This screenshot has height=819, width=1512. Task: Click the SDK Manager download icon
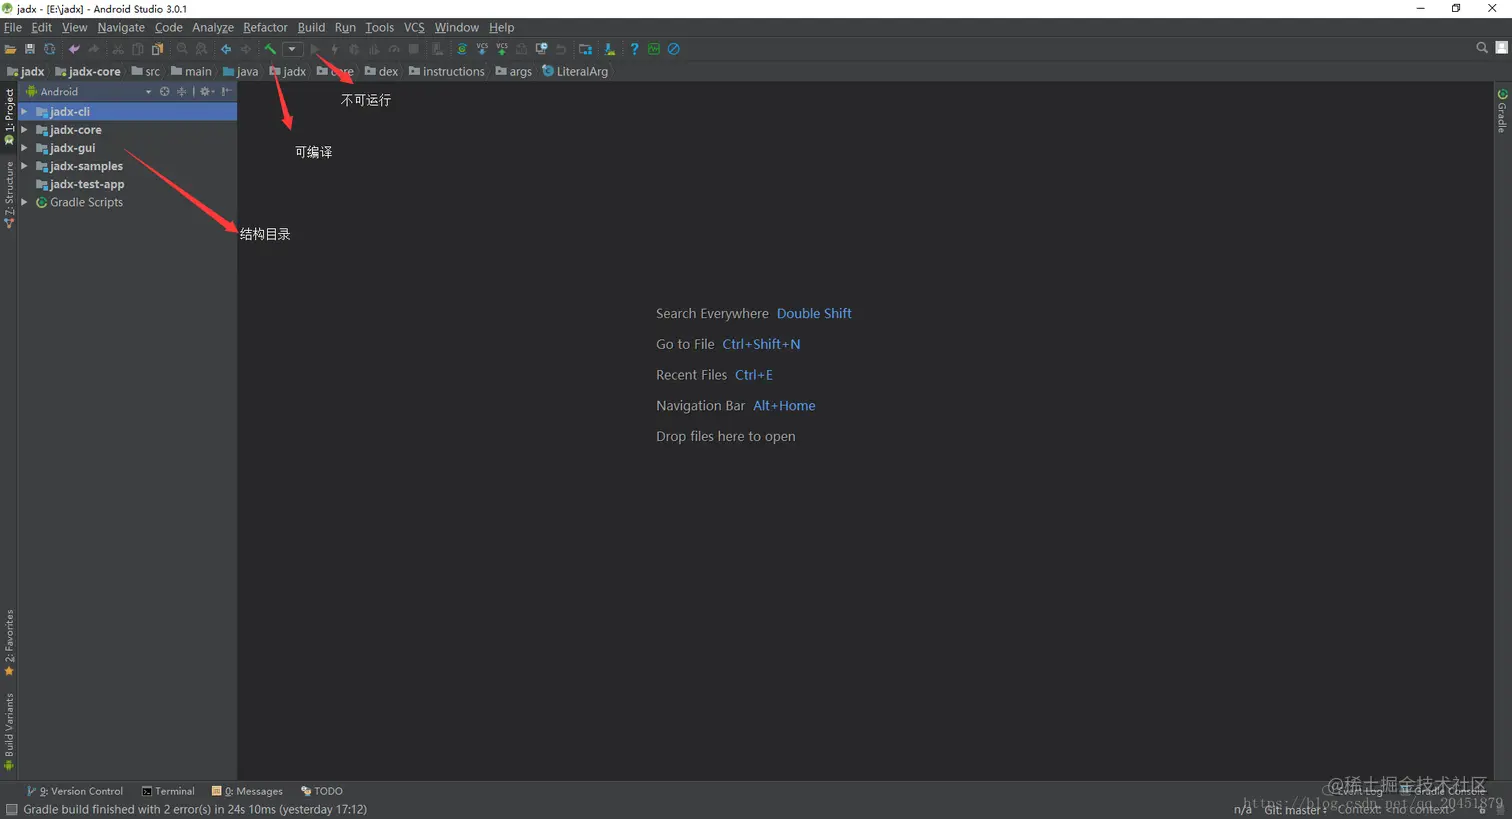[610, 49]
